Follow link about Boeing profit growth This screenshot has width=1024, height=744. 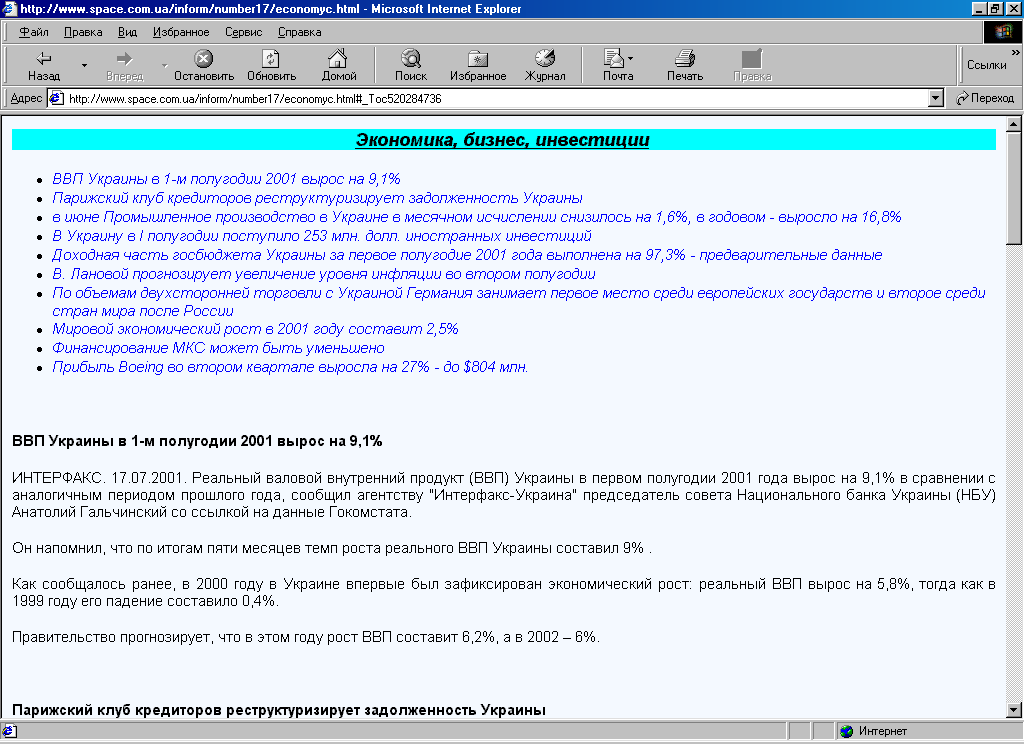(x=290, y=367)
